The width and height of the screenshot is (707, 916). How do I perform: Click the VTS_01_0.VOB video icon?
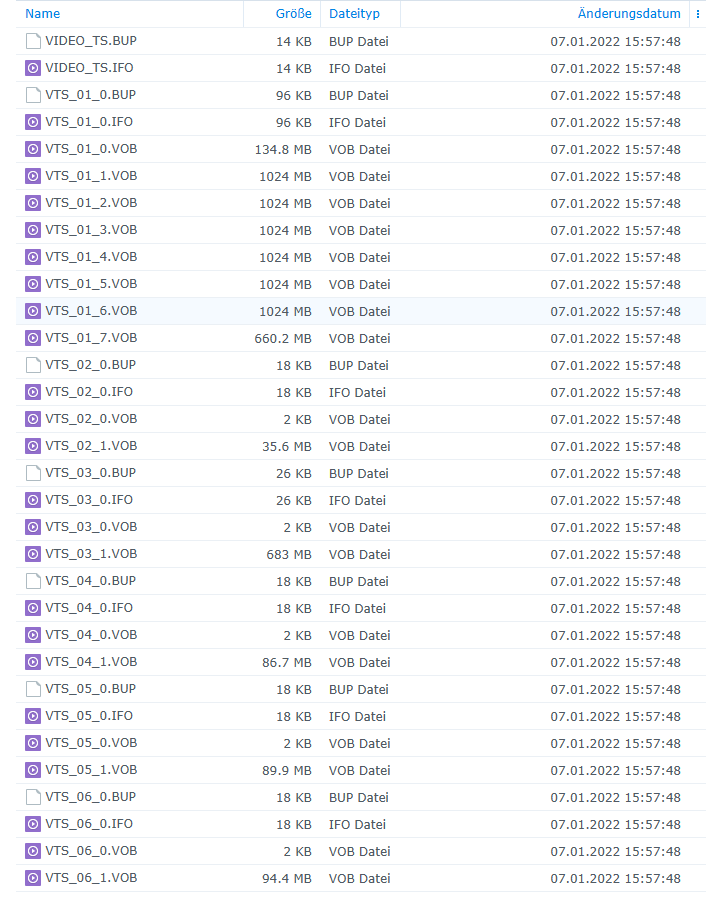pos(33,149)
